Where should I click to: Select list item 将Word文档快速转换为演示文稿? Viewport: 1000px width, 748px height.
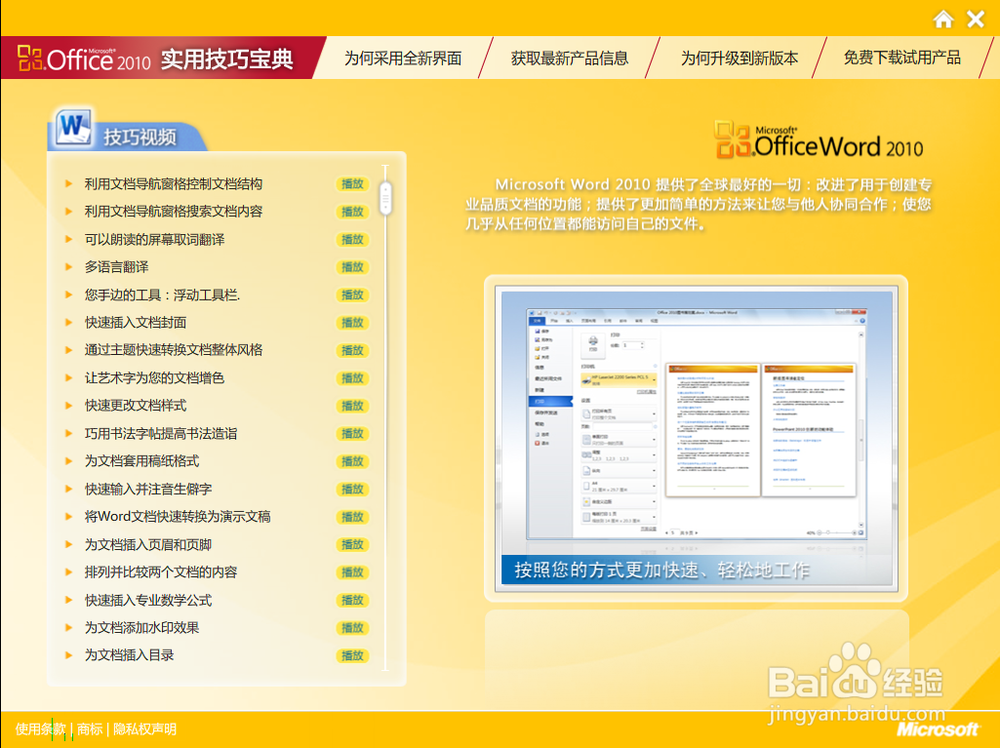177,517
